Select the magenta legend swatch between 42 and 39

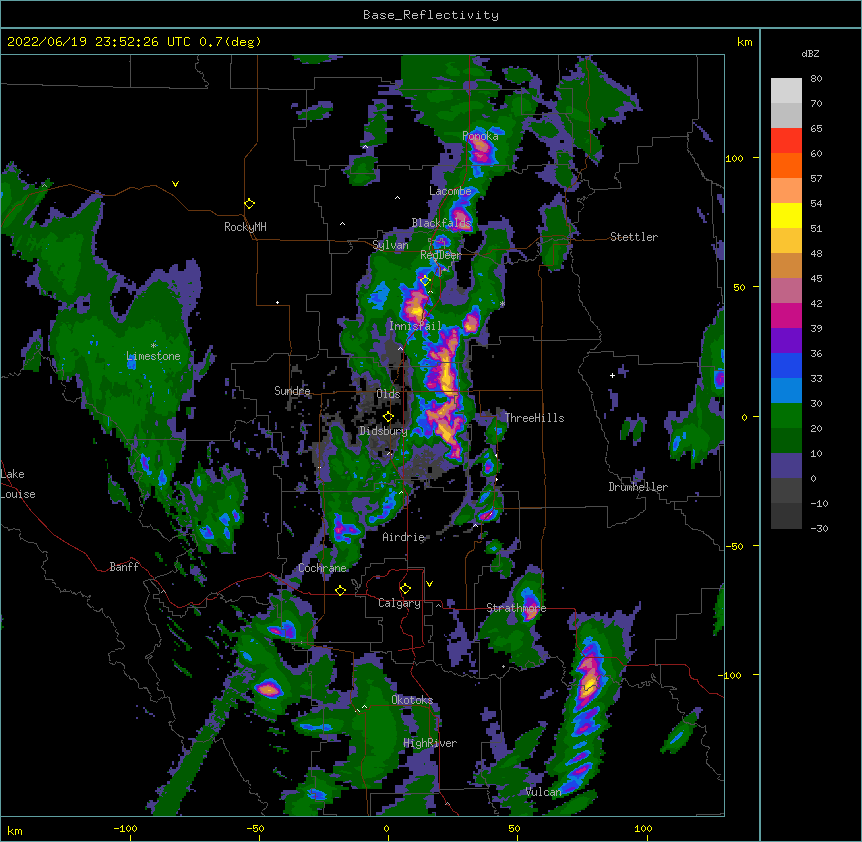786,315
